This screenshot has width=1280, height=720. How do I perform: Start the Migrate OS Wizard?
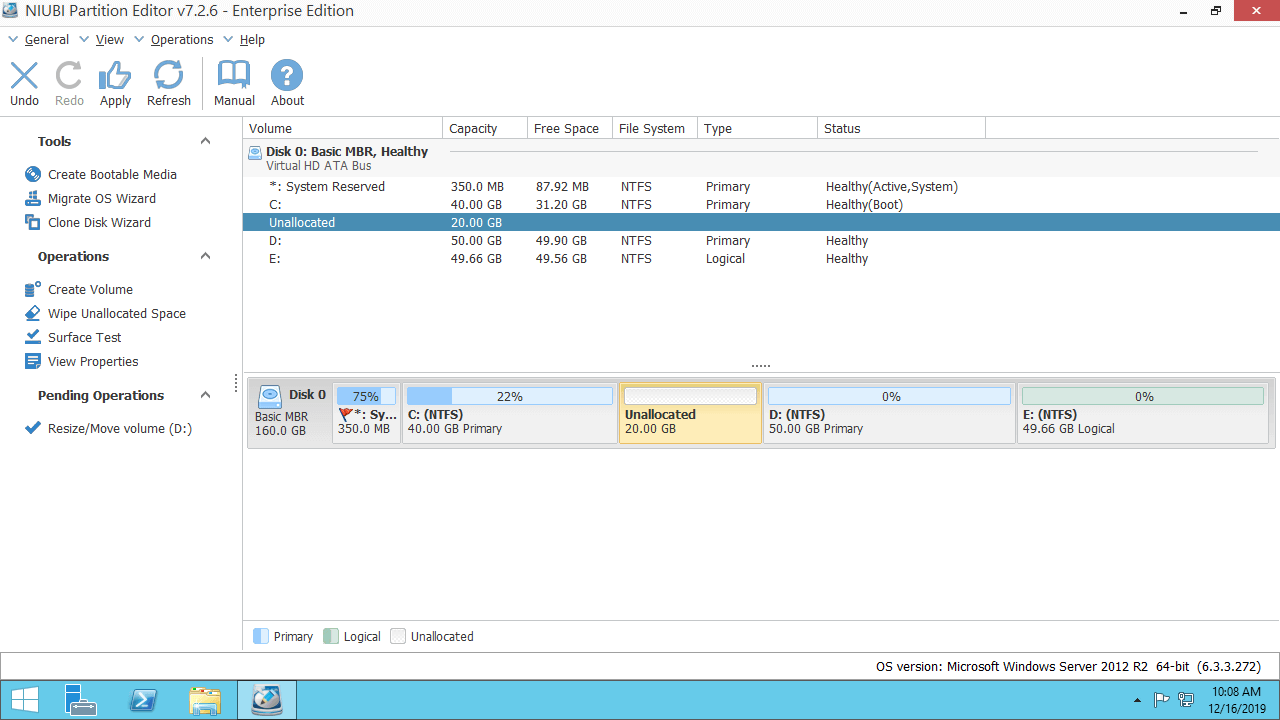pyautogui.click(x=101, y=198)
